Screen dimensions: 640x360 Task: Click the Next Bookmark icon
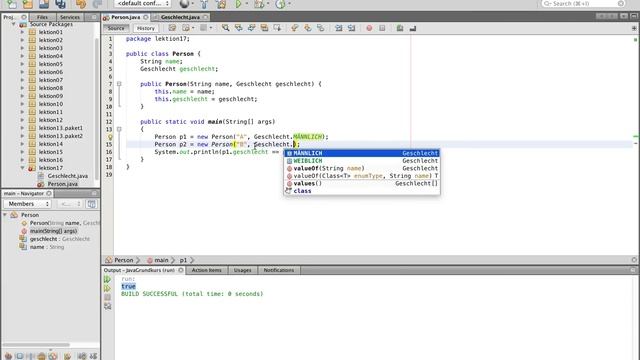tap(307, 28)
